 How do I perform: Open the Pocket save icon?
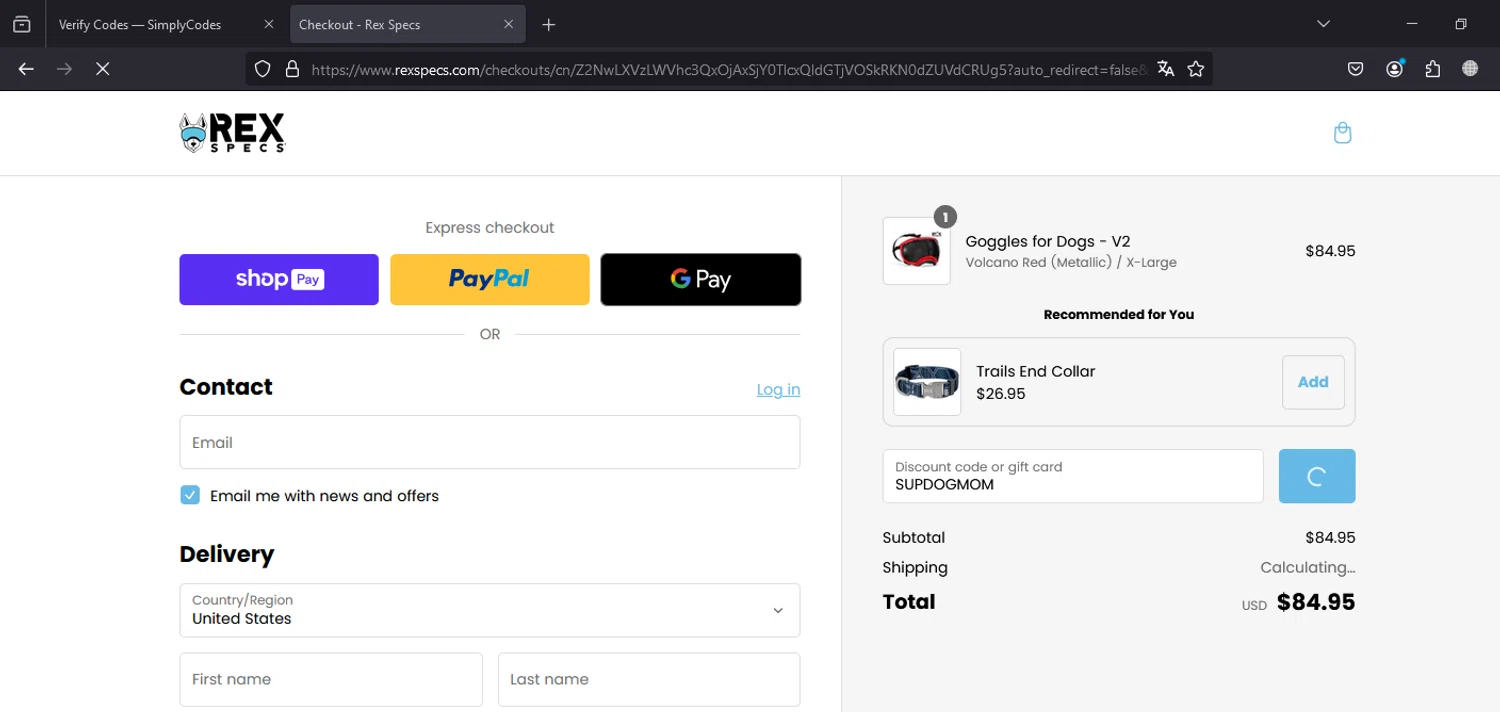point(1355,69)
